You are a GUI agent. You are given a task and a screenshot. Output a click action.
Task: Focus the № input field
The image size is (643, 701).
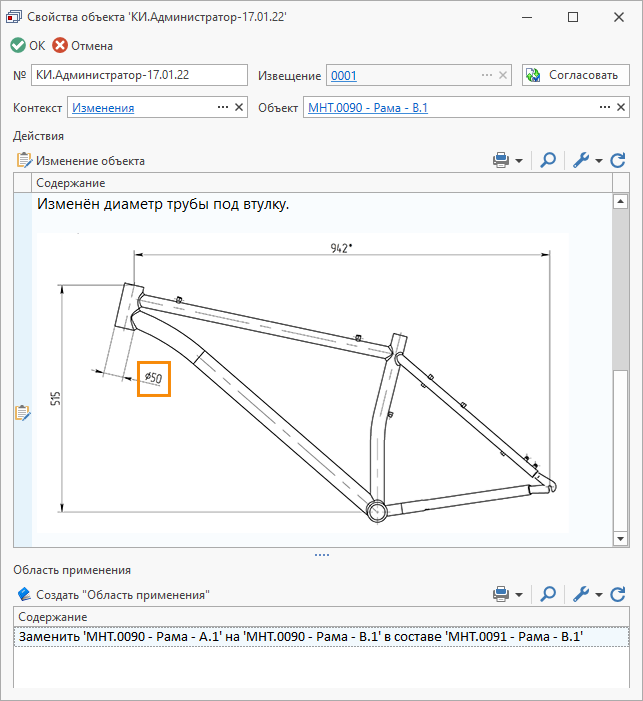tap(139, 75)
